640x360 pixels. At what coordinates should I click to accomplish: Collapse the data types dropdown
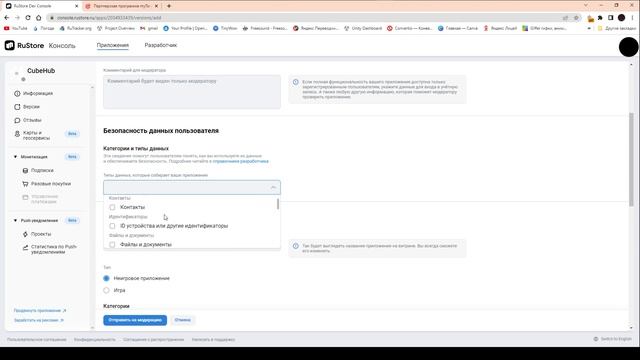(273, 187)
